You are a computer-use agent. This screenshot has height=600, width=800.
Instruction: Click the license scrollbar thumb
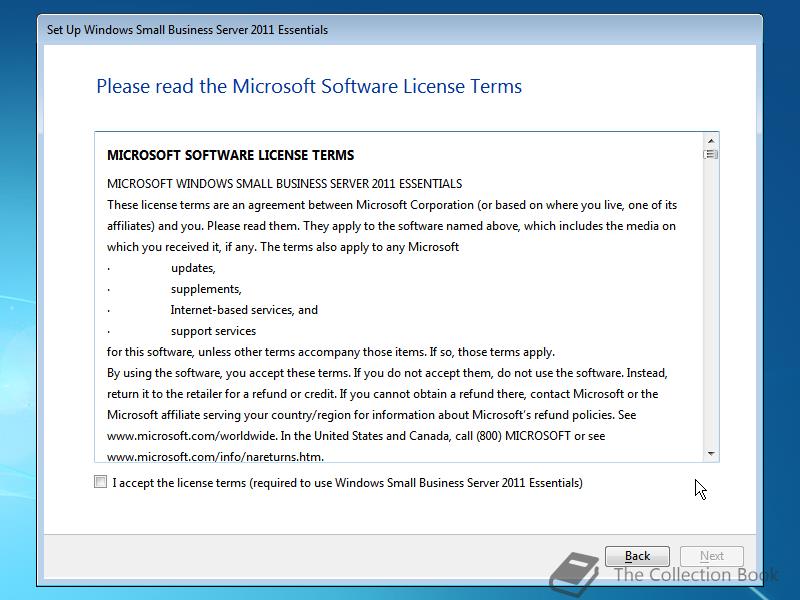[x=711, y=154]
